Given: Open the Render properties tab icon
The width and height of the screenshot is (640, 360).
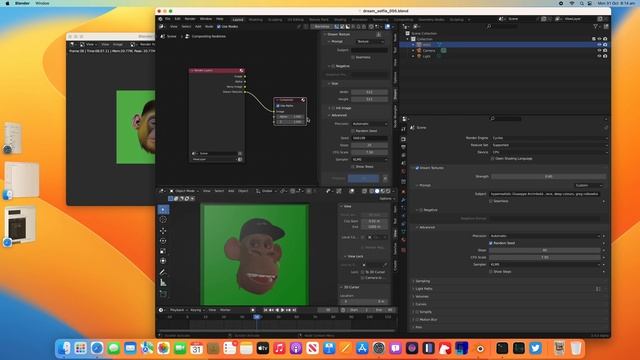Looking at the screenshot, I should pos(404,139).
